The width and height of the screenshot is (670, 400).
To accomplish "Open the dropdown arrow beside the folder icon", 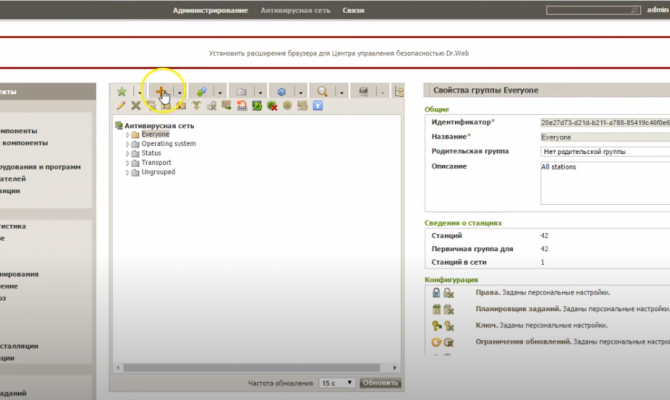I will click(260, 92).
